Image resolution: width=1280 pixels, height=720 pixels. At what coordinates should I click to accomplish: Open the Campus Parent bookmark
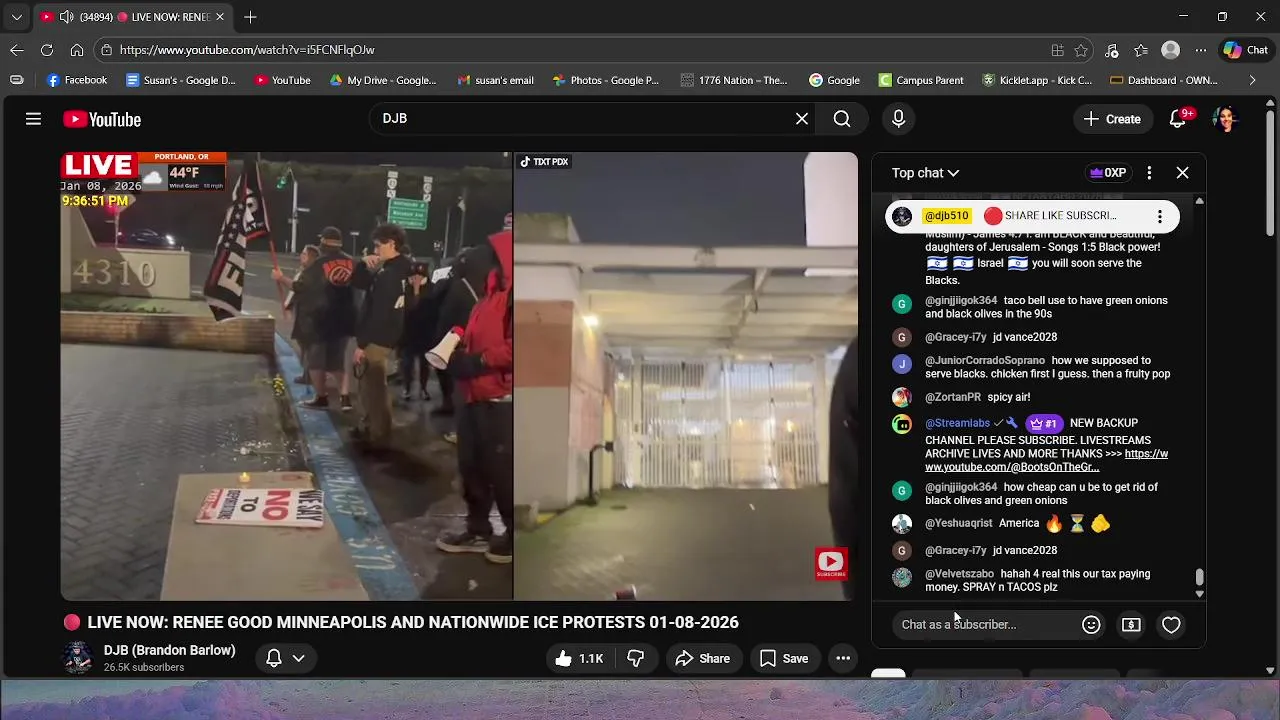(920, 80)
